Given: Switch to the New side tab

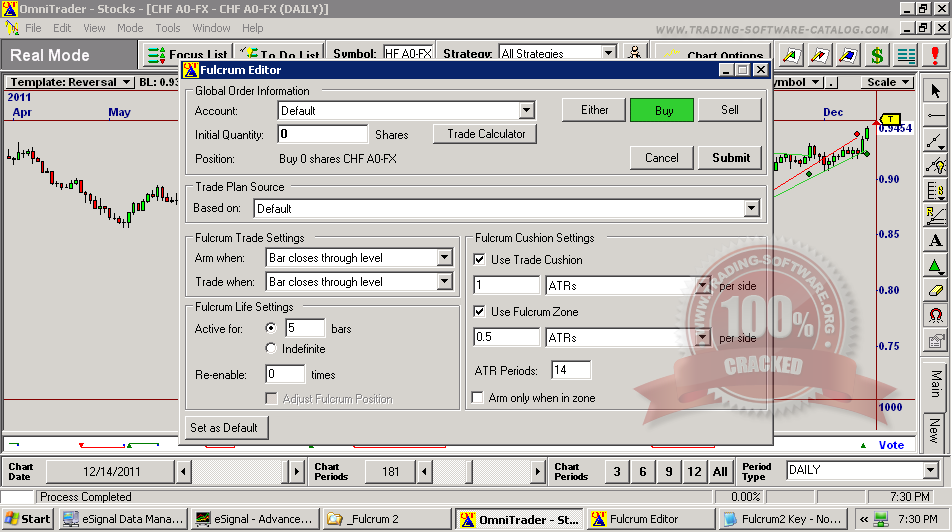Looking at the screenshot, I should (x=934, y=430).
